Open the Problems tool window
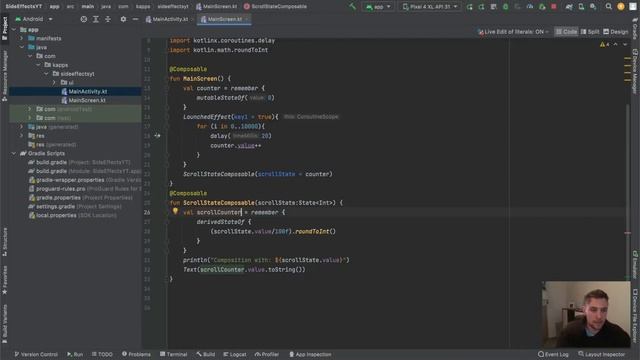Viewport: 640px width, 360px height. click(x=136, y=354)
